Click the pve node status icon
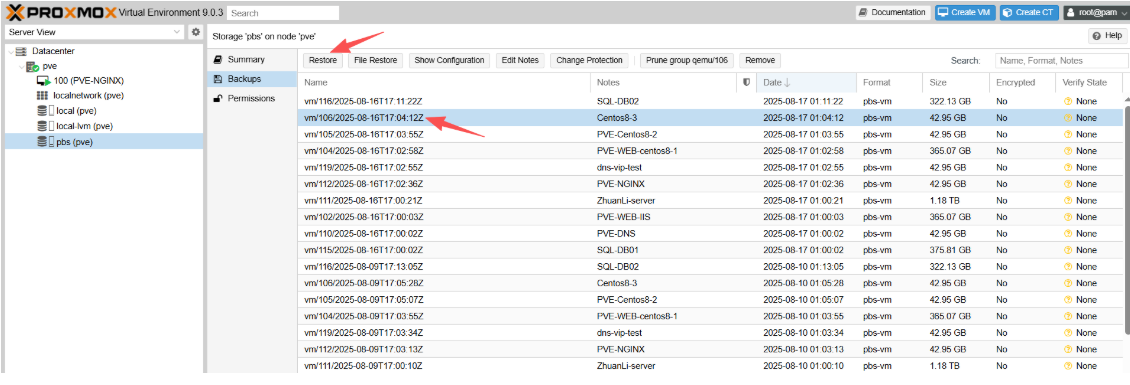 (32, 66)
